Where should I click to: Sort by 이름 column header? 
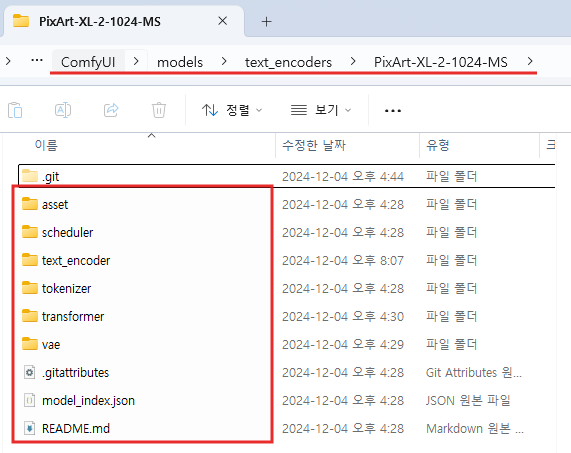tap(46, 145)
